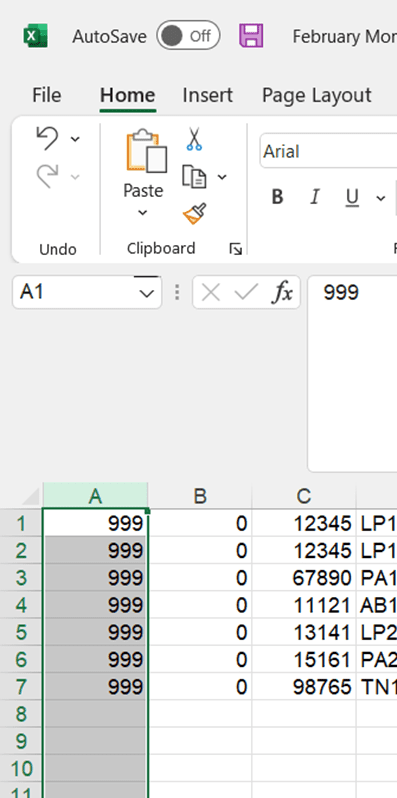Toggle Bold formatting
This screenshot has height=798, width=397.
277,197
